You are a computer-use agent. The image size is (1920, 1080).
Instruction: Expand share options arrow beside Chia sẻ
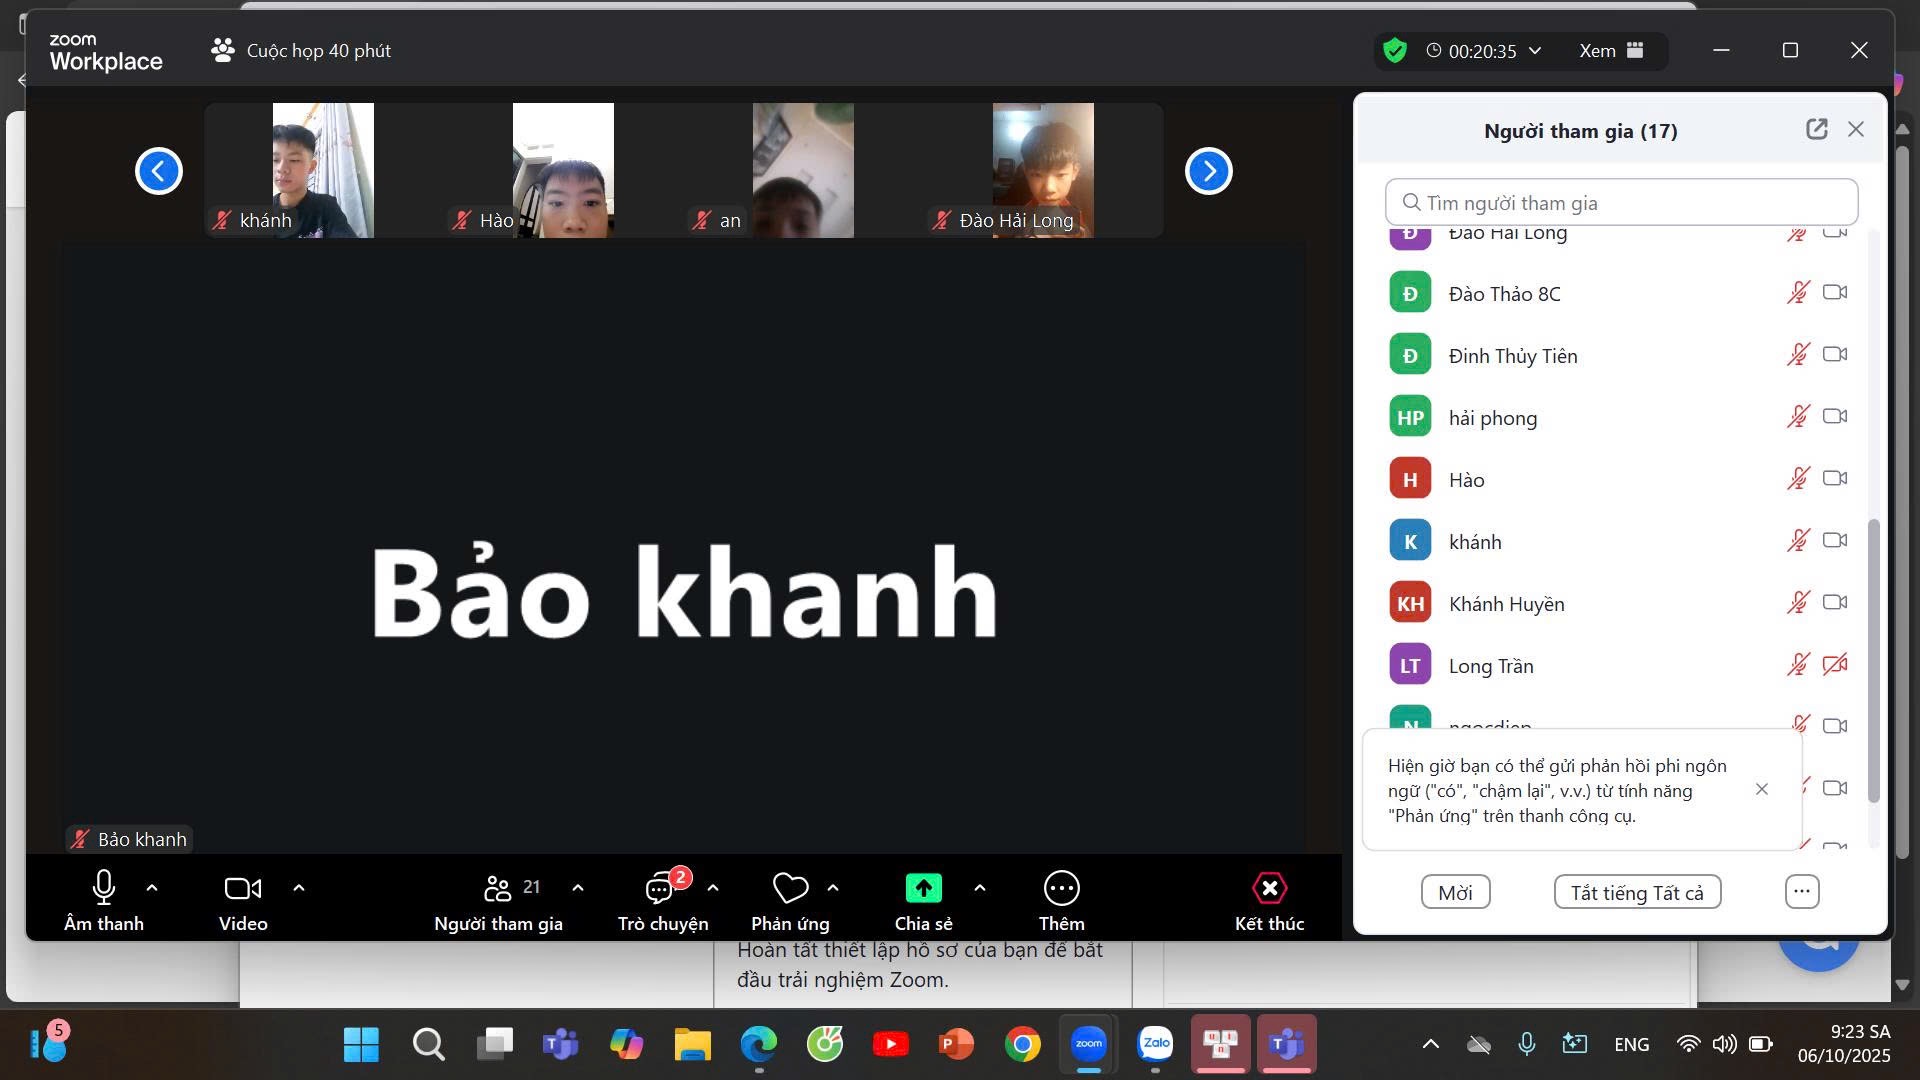click(x=980, y=888)
